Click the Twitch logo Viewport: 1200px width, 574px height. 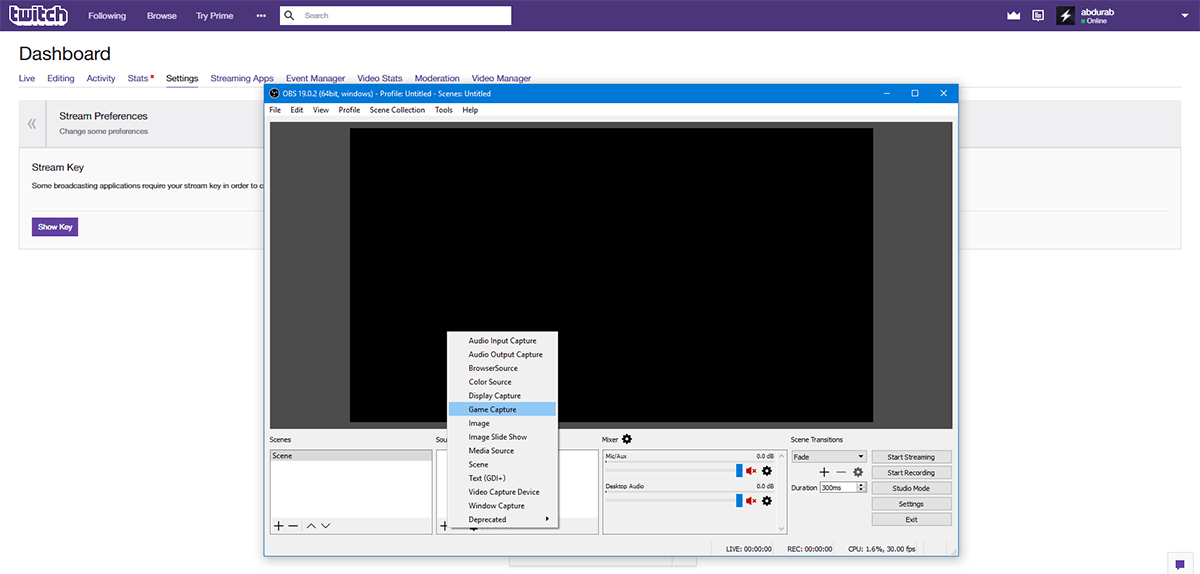point(39,15)
